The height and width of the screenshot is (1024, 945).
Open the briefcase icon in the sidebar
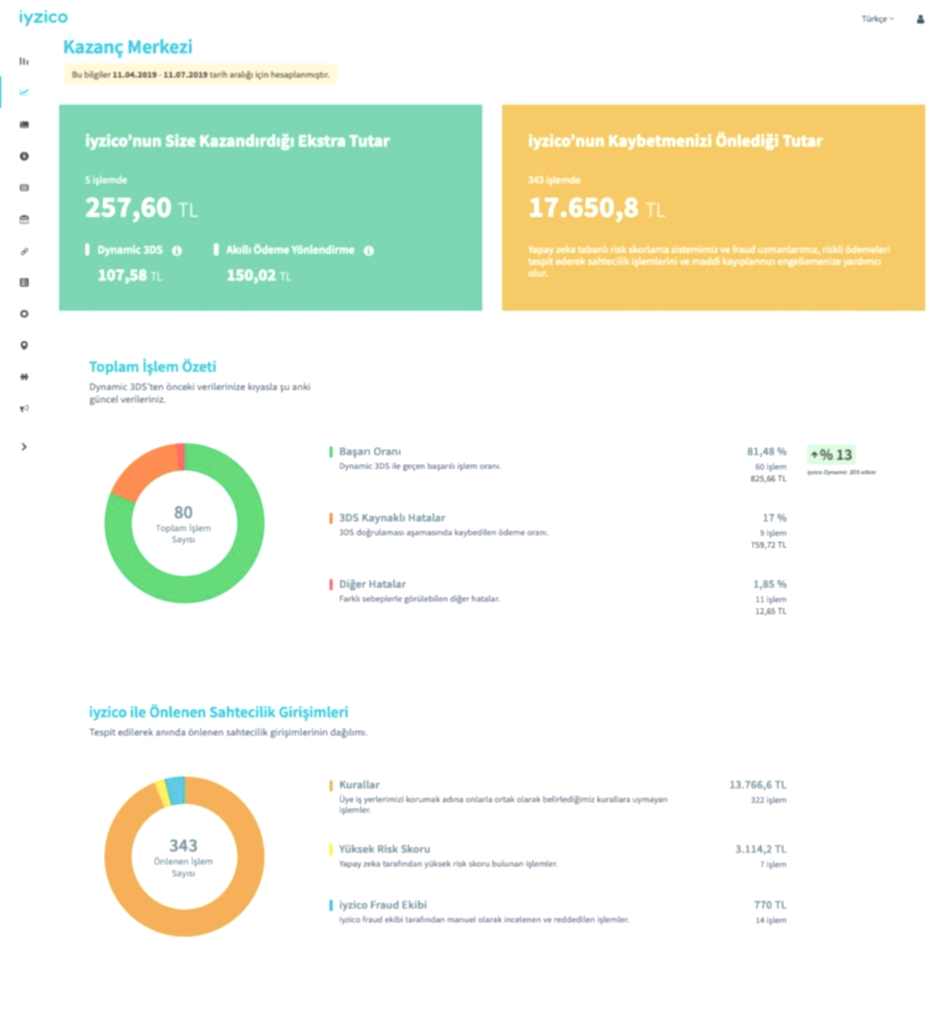tap(24, 124)
